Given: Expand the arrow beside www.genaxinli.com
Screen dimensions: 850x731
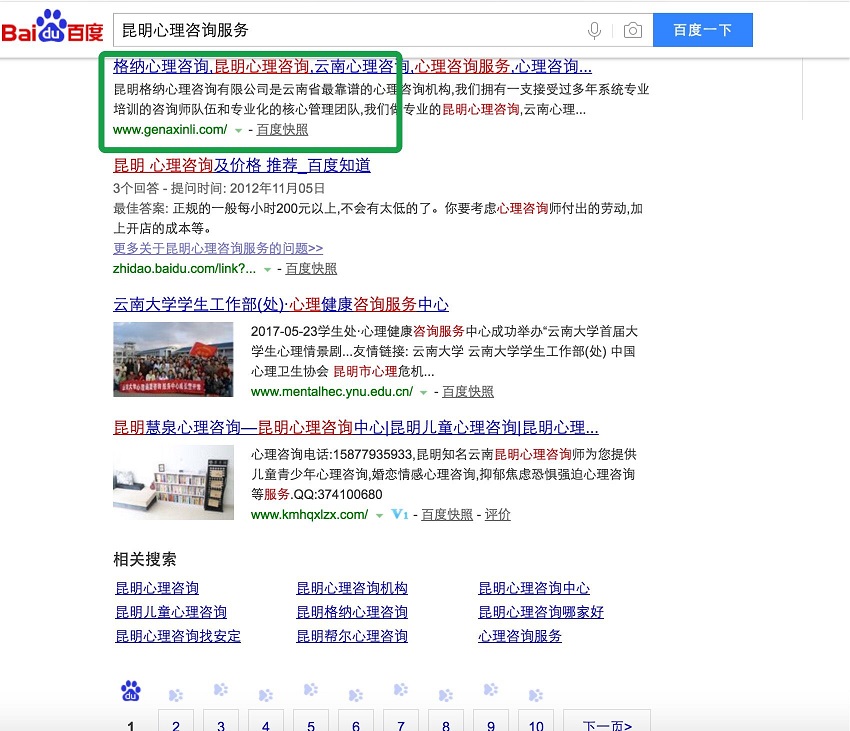Looking at the screenshot, I should coord(238,131).
